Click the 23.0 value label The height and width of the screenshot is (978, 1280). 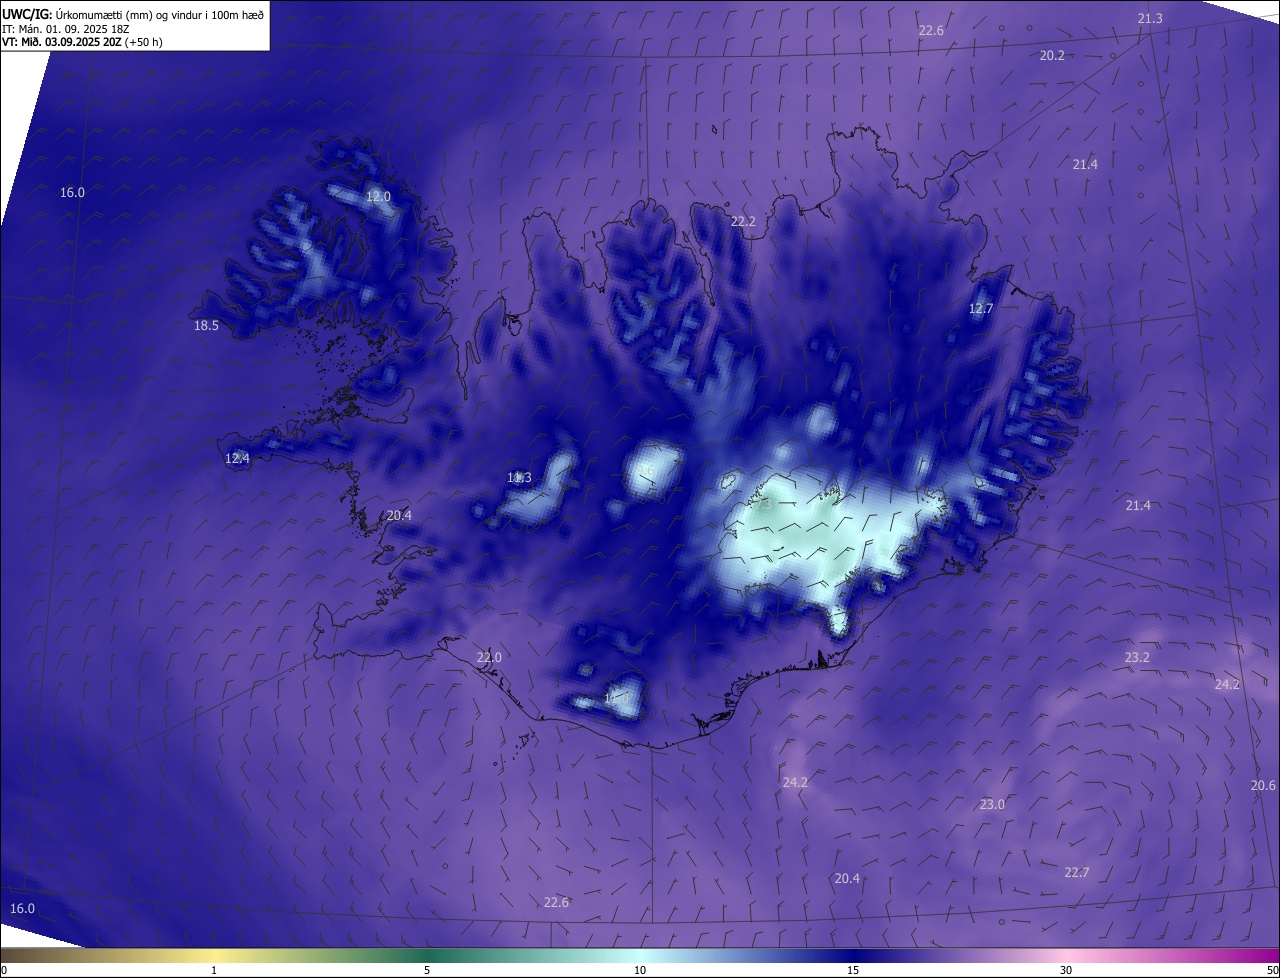[992, 804]
